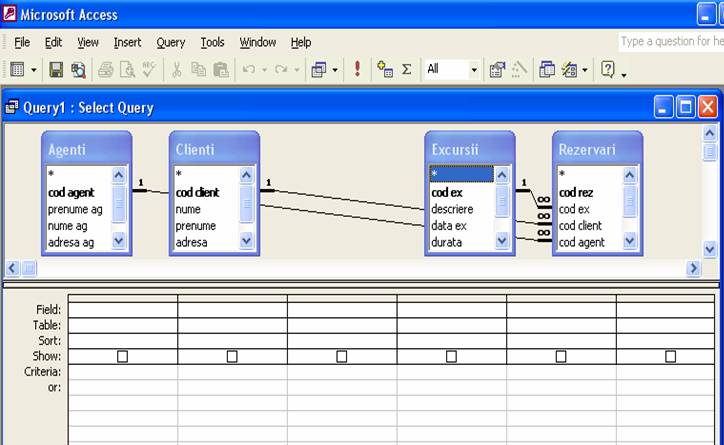724x445 pixels.
Task: Run the query with the exclamation icon
Action: 357,70
